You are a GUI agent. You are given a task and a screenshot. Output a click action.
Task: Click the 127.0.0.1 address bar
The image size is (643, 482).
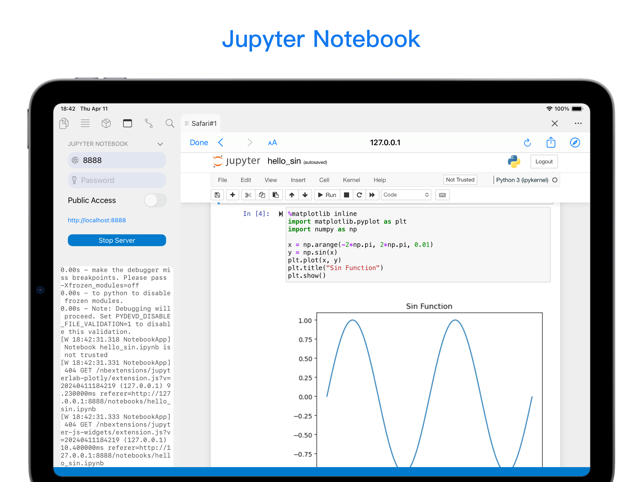(x=385, y=142)
